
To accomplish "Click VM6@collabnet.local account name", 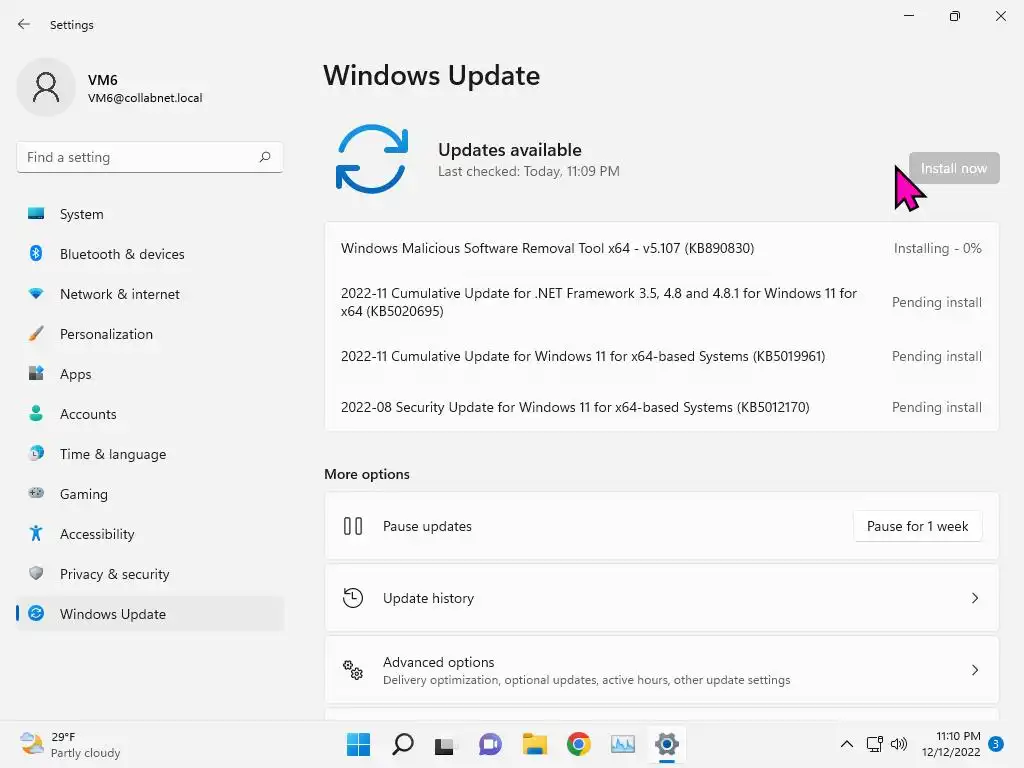I will coord(145,98).
